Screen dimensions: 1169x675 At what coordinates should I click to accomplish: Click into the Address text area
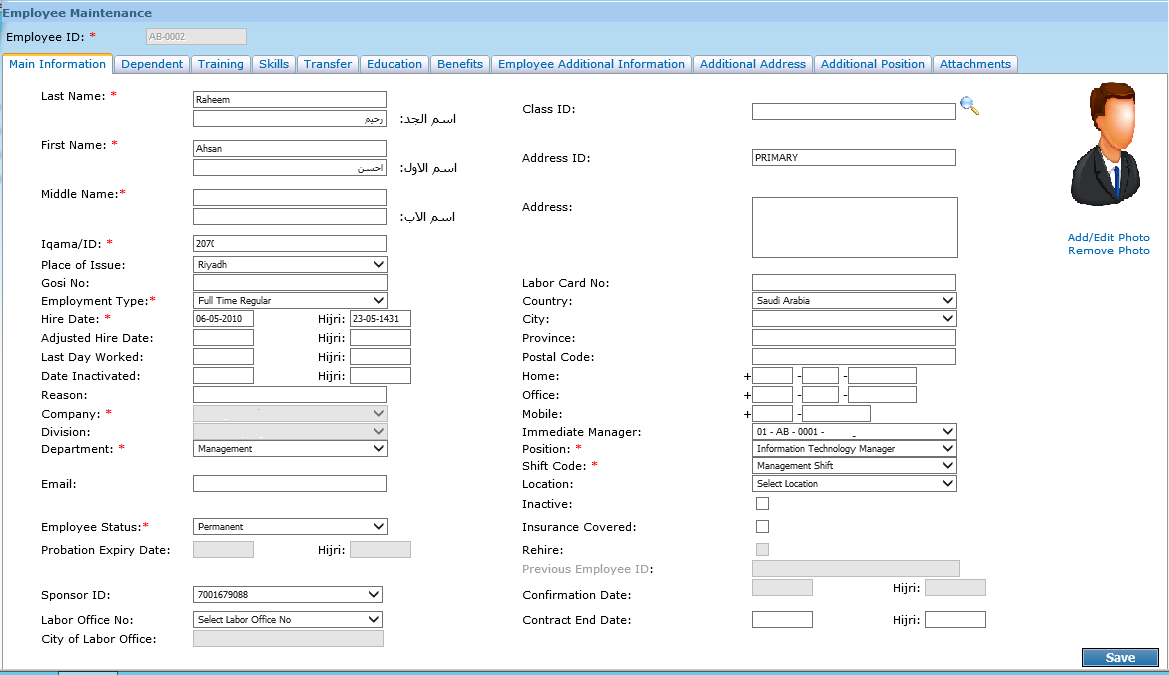pyautogui.click(x=854, y=227)
